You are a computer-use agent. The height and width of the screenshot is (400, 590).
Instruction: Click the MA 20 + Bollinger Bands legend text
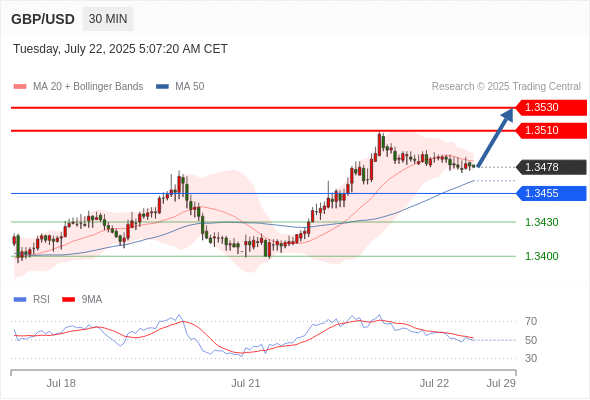click(88, 87)
